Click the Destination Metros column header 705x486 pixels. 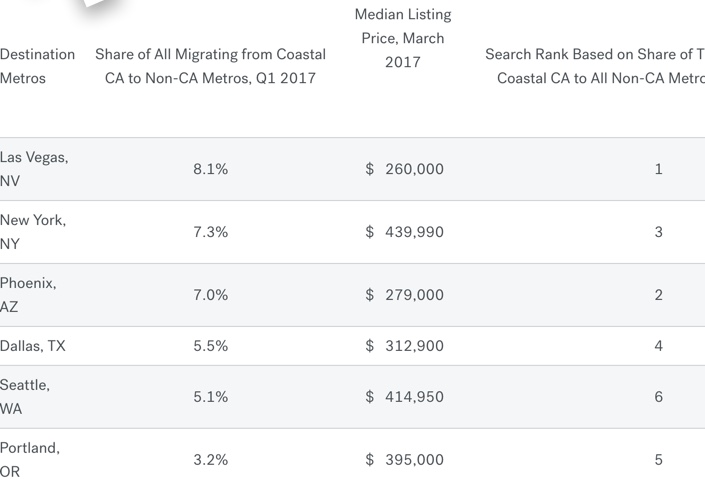click(37, 66)
